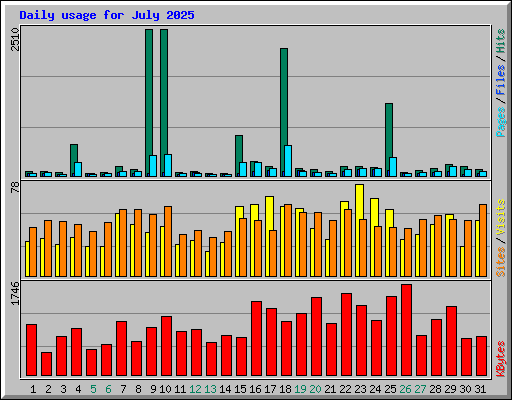The height and width of the screenshot is (400, 512).
Task: Click the cyan "Pages" legend label
Action: click(501, 122)
